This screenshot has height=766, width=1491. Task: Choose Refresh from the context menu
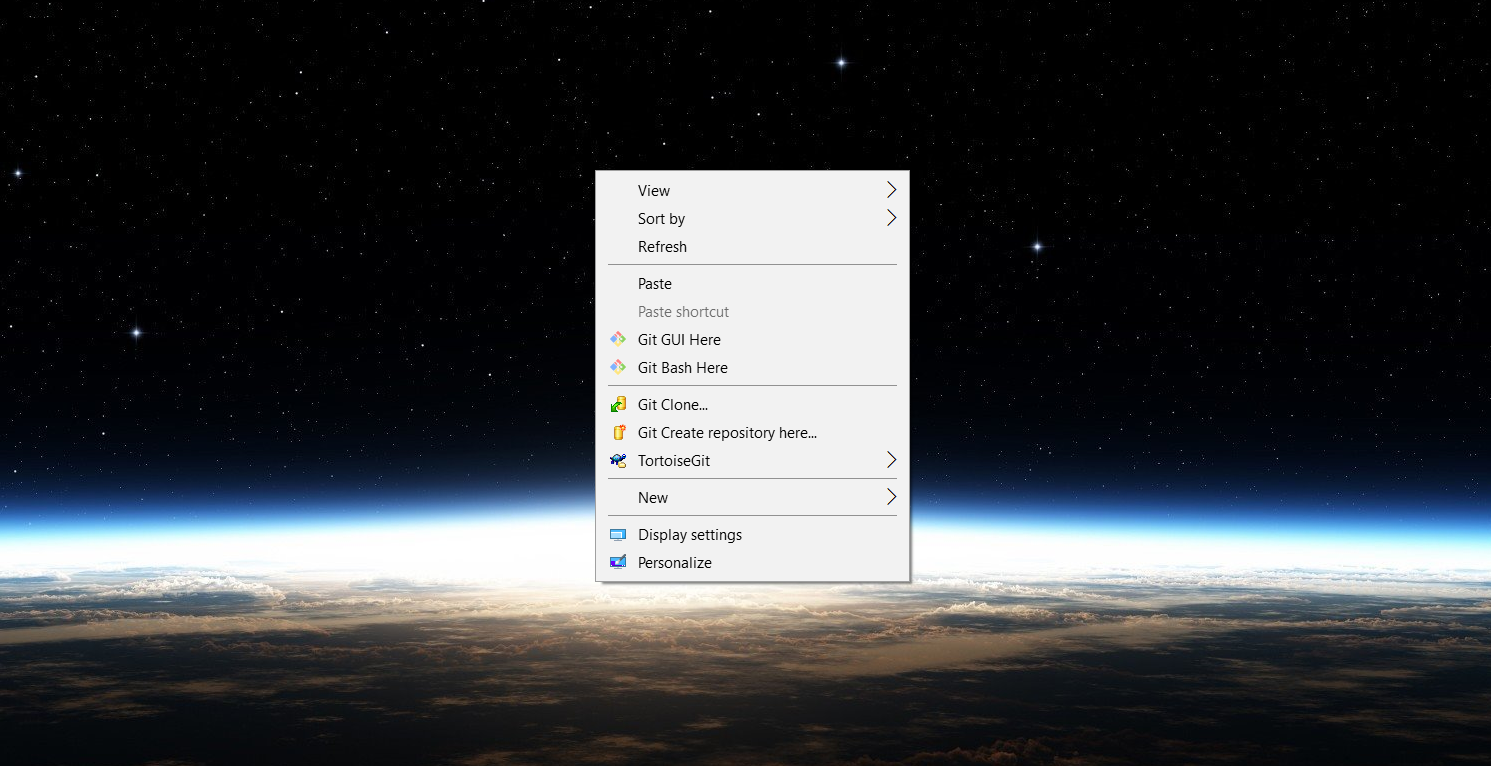coord(662,247)
